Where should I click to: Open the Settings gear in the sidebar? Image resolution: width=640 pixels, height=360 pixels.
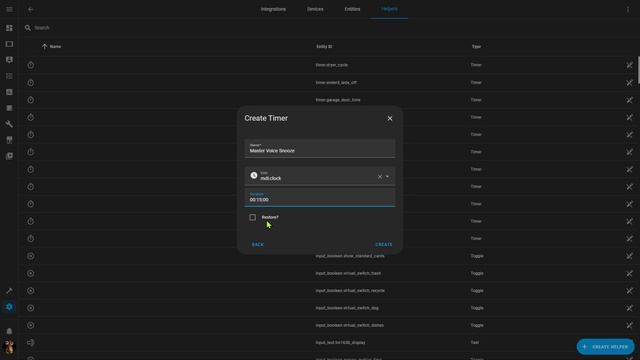click(9, 307)
